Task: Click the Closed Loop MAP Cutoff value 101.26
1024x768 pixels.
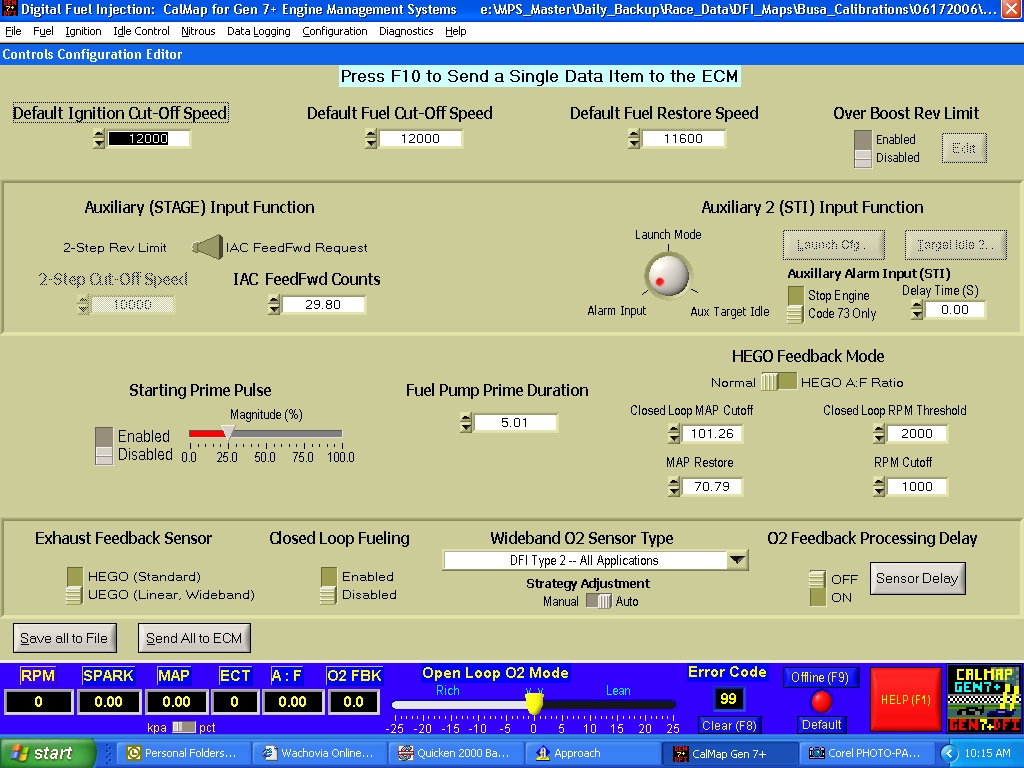Action: tap(712, 434)
